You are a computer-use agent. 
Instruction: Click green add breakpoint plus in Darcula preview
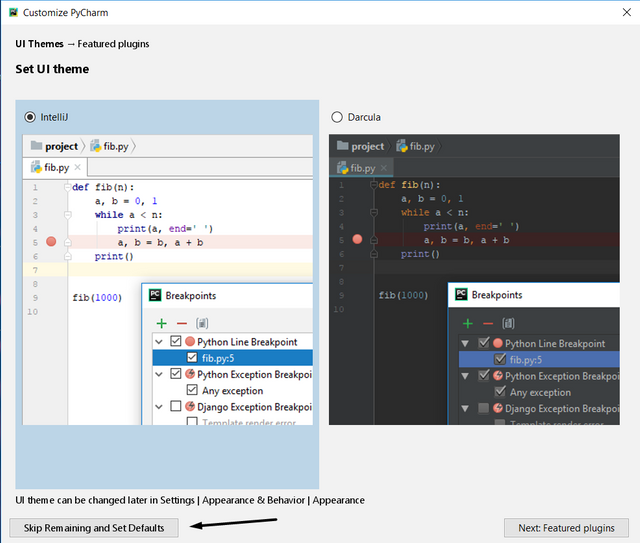point(468,323)
